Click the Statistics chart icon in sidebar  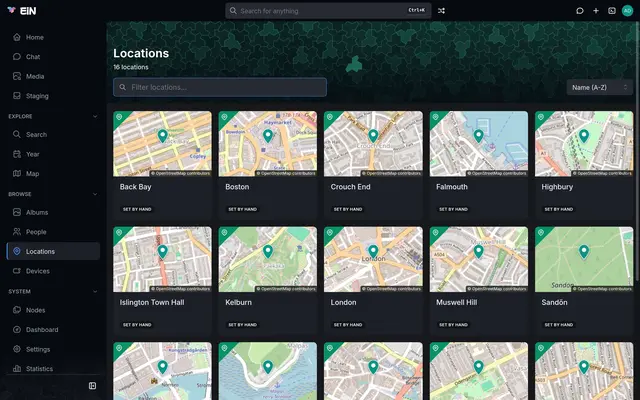coord(17,369)
